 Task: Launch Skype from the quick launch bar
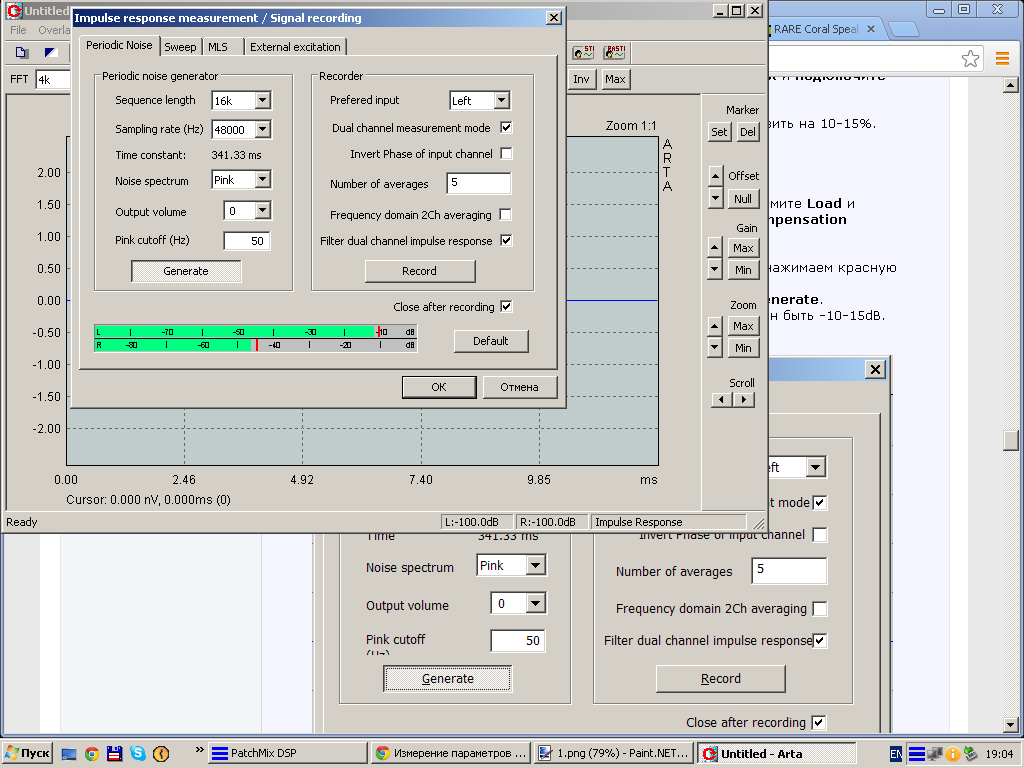pyautogui.click(x=137, y=753)
